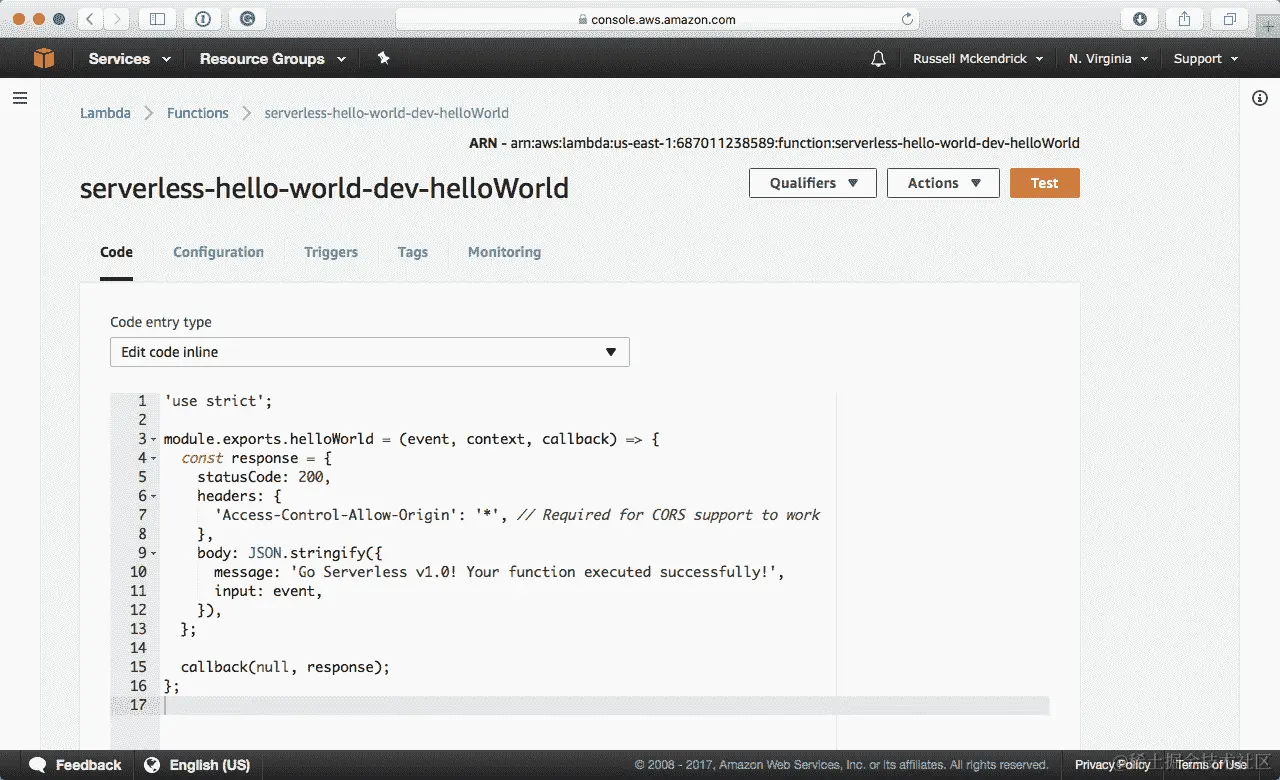Collapse code fold arrow on line 3

153,439
